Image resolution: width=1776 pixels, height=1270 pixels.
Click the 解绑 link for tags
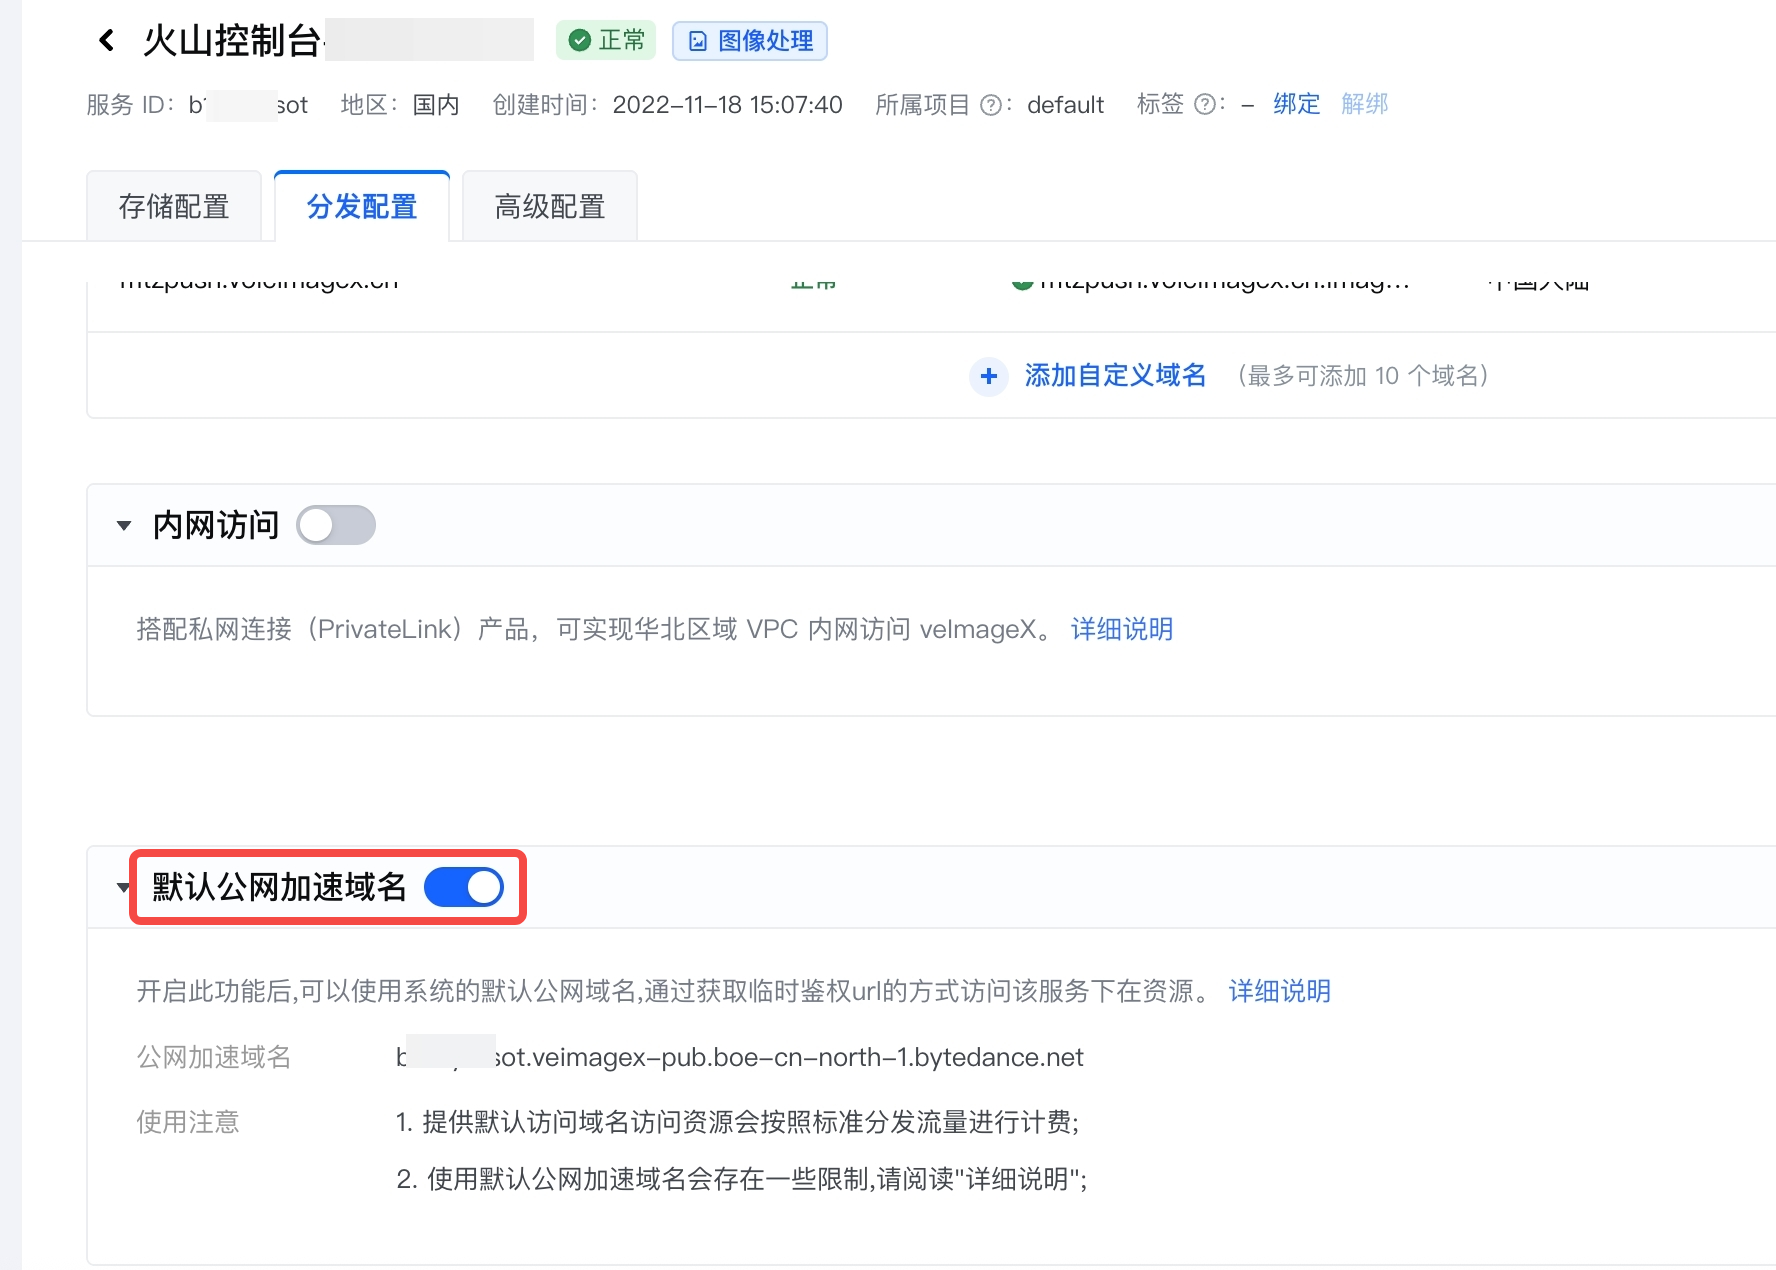1364,104
